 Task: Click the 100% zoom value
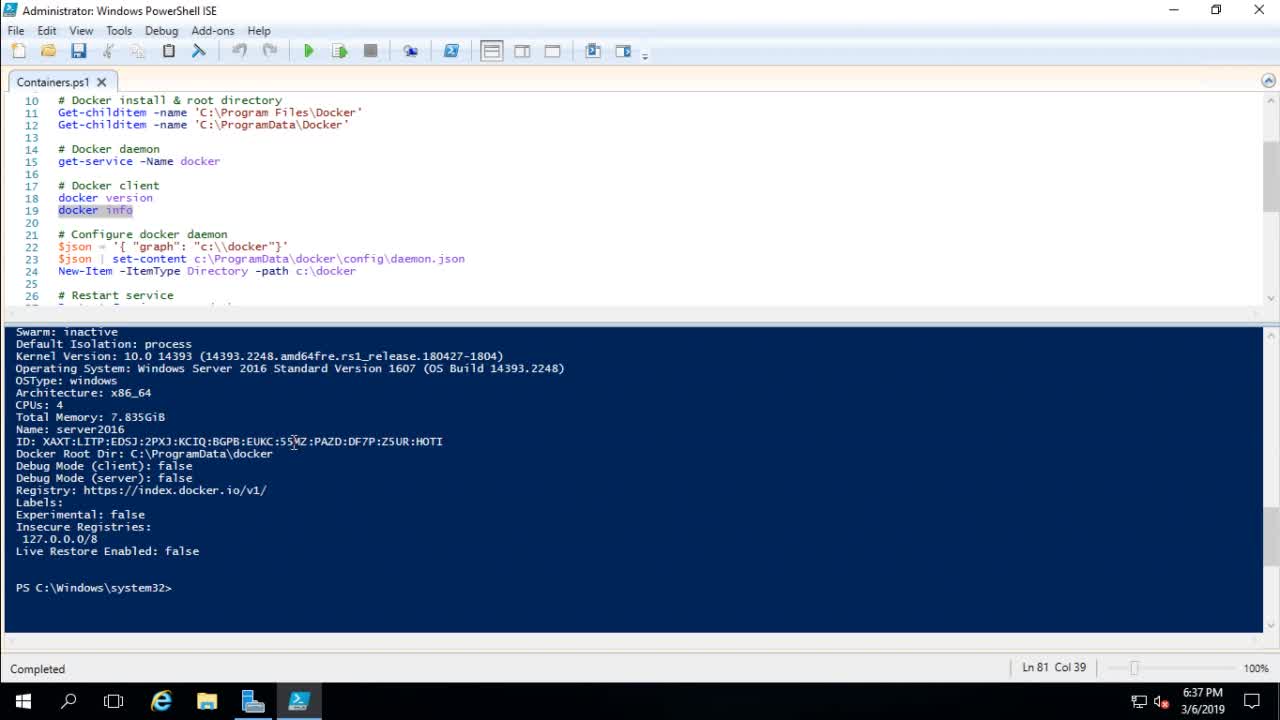tap(1256, 668)
